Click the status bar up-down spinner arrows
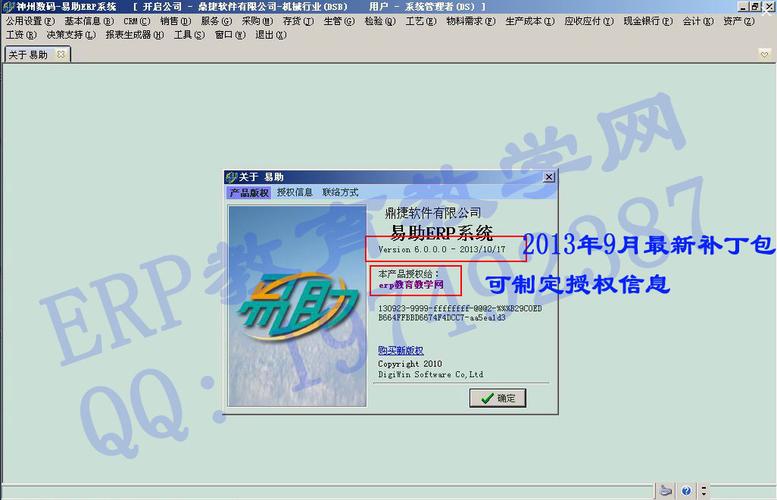Viewport: 777px width, 500px height. pyautogui.click(x=705, y=491)
